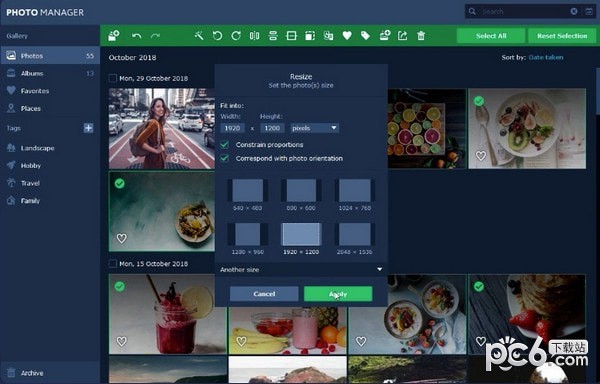
Task: Click the gallery vertical scrollbar
Action: [598, 91]
